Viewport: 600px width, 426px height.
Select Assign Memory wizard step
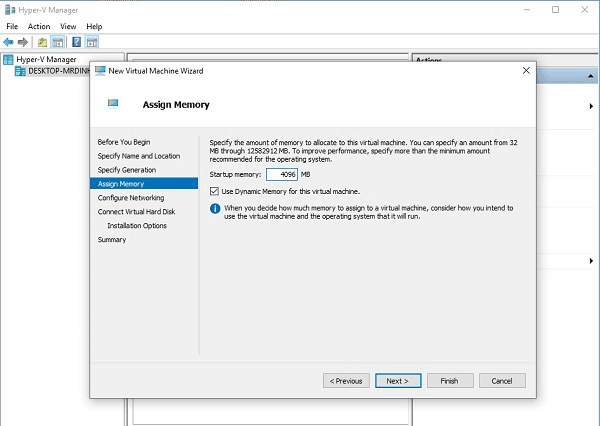[x=144, y=184]
